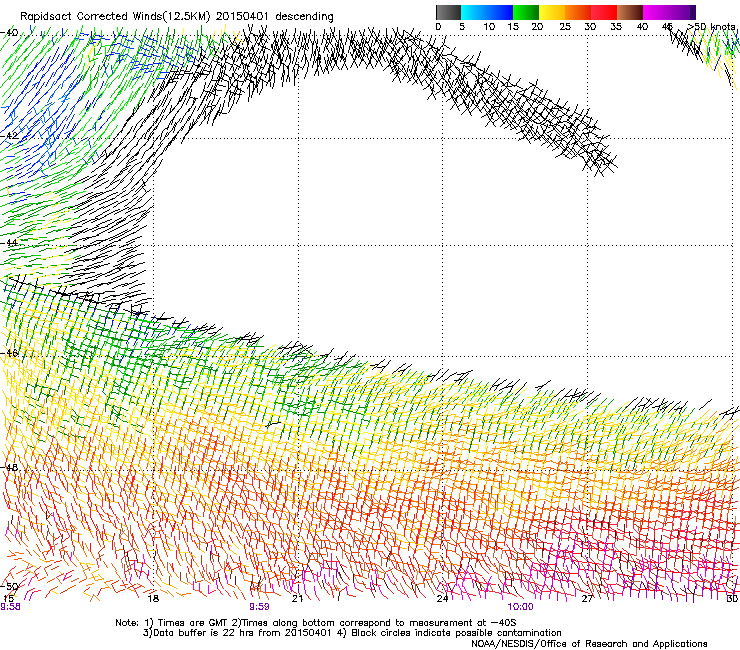This screenshot has height=650, width=740.
Task: Click the NOAA/NESDIS credit line
Action: pyautogui.click(x=589, y=643)
